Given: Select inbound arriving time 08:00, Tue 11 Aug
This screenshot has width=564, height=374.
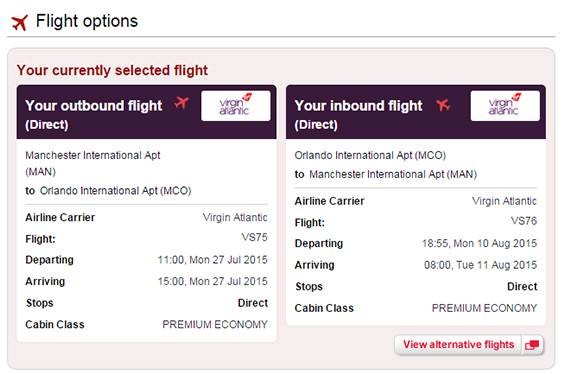Looking at the screenshot, I should (x=481, y=265).
